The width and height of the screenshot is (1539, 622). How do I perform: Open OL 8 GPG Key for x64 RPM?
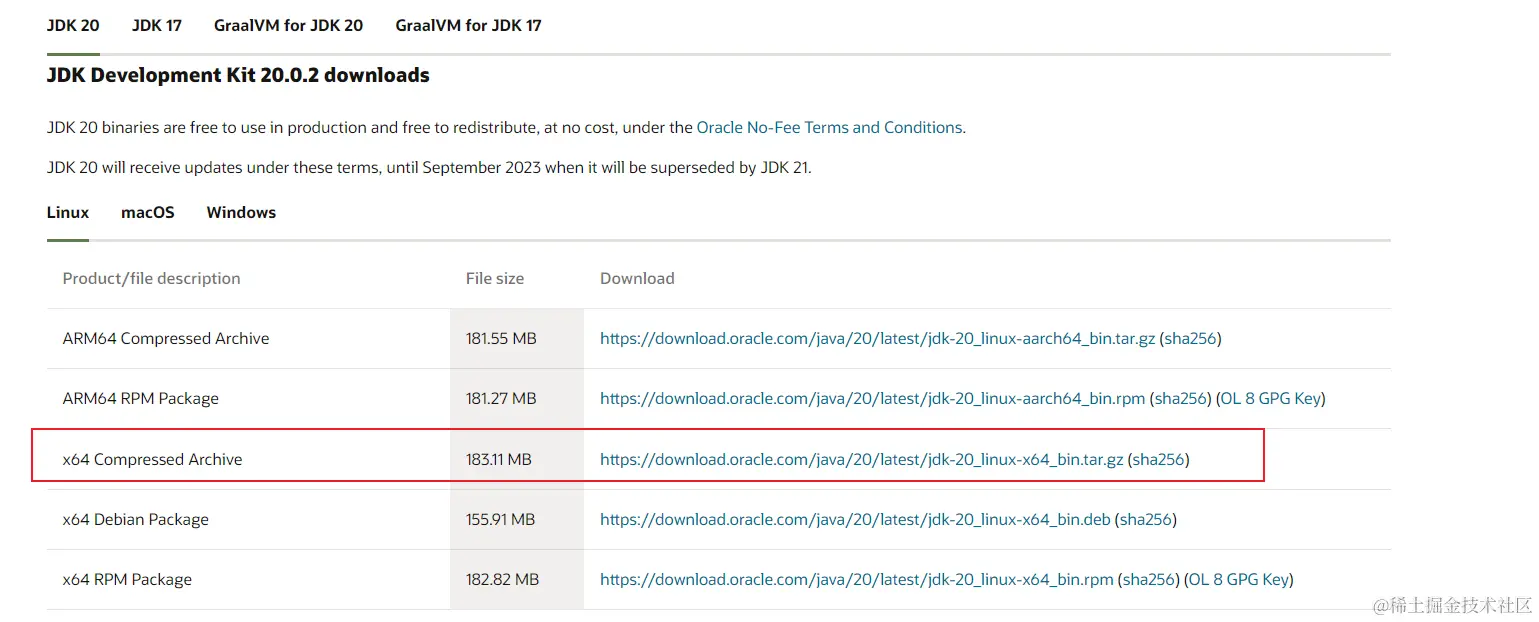tap(1238, 579)
